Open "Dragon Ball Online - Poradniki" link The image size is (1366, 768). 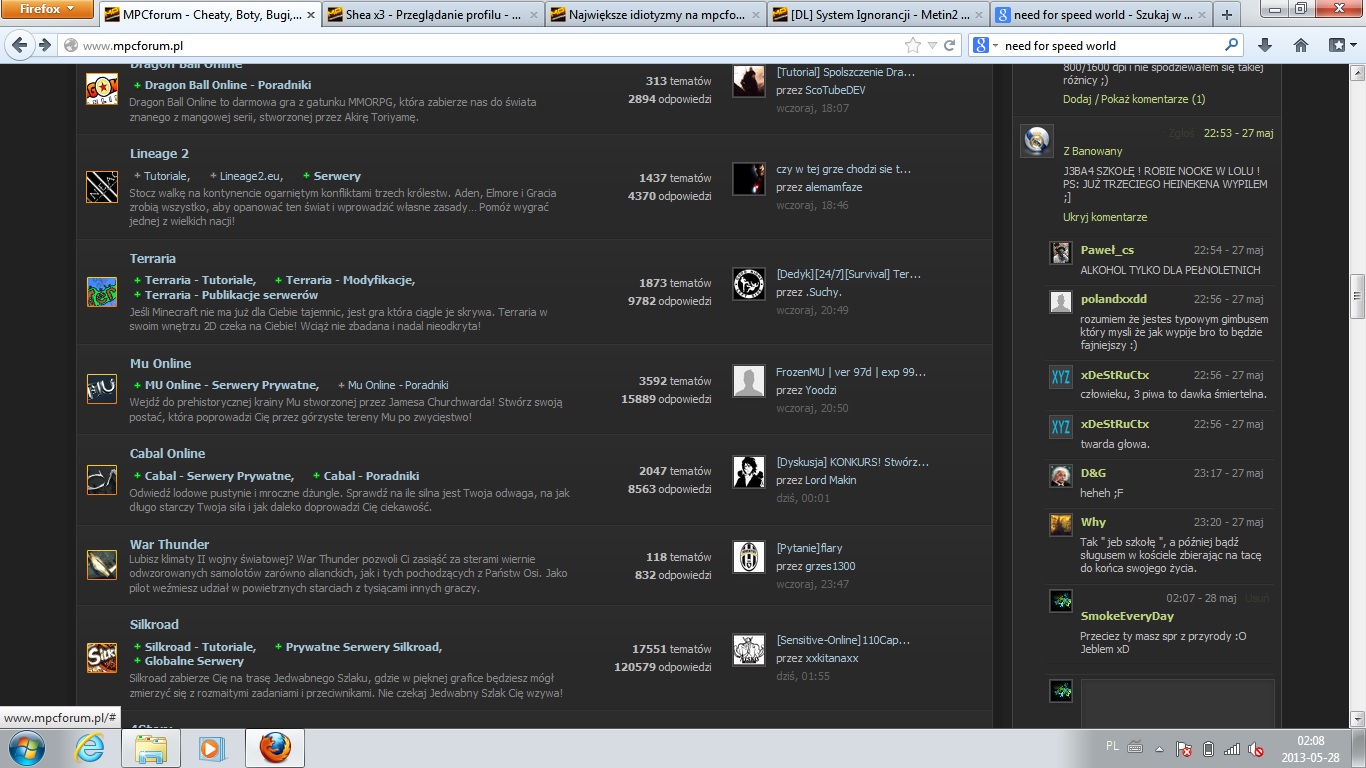(x=228, y=85)
